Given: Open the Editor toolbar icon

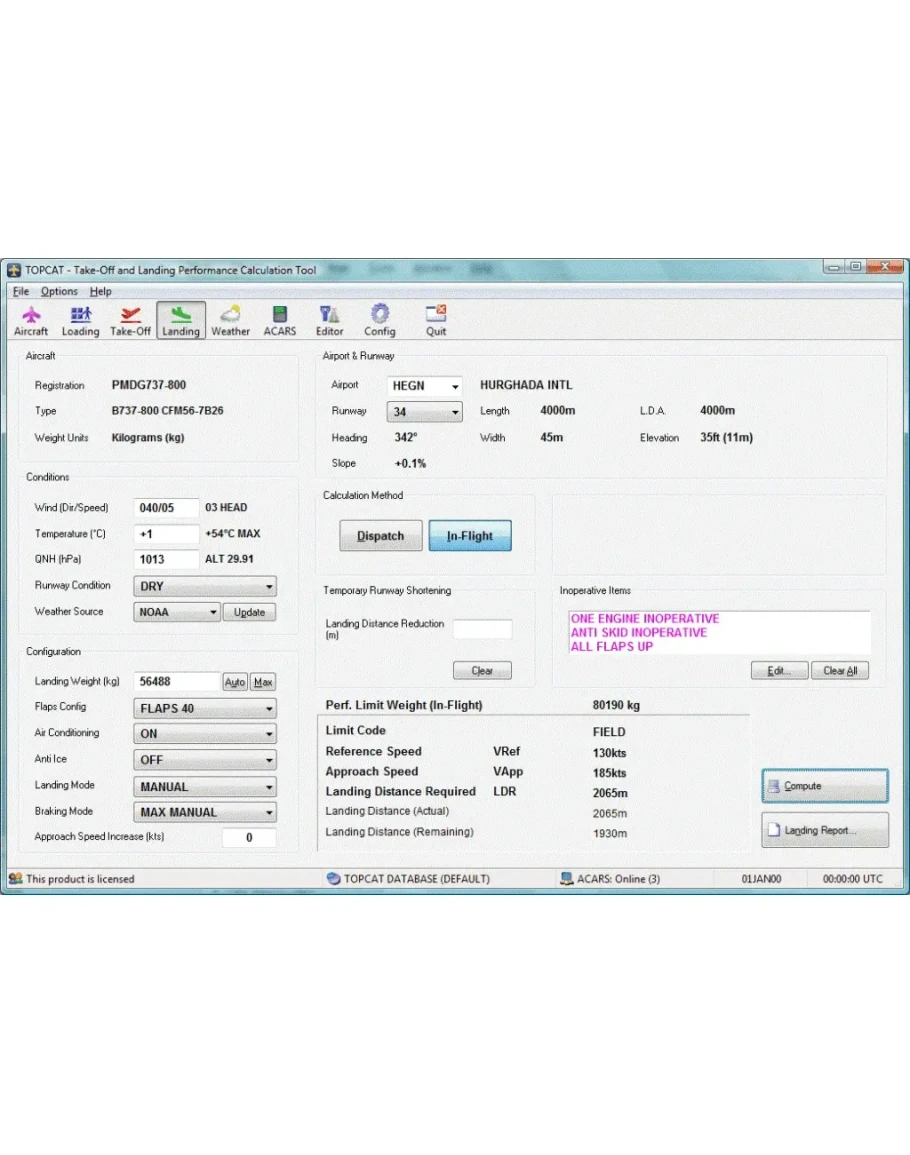Looking at the screenshot, I should (x=329, y=321).
